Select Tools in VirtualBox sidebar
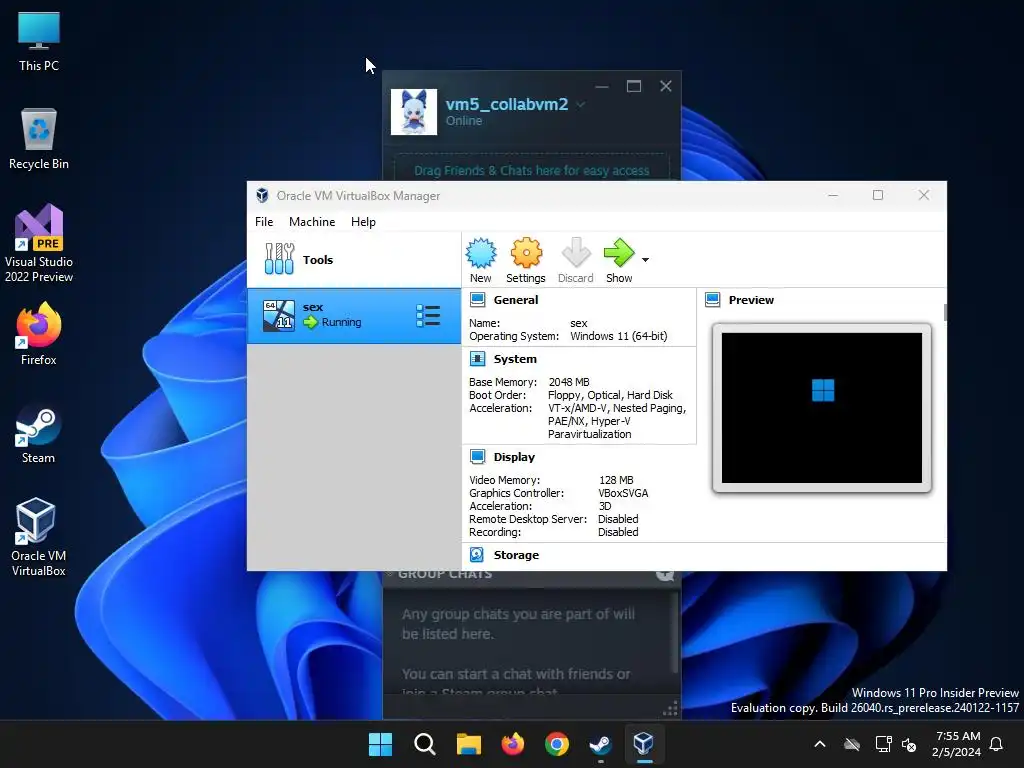This screenshot has width=1024, height=768. 354,260
